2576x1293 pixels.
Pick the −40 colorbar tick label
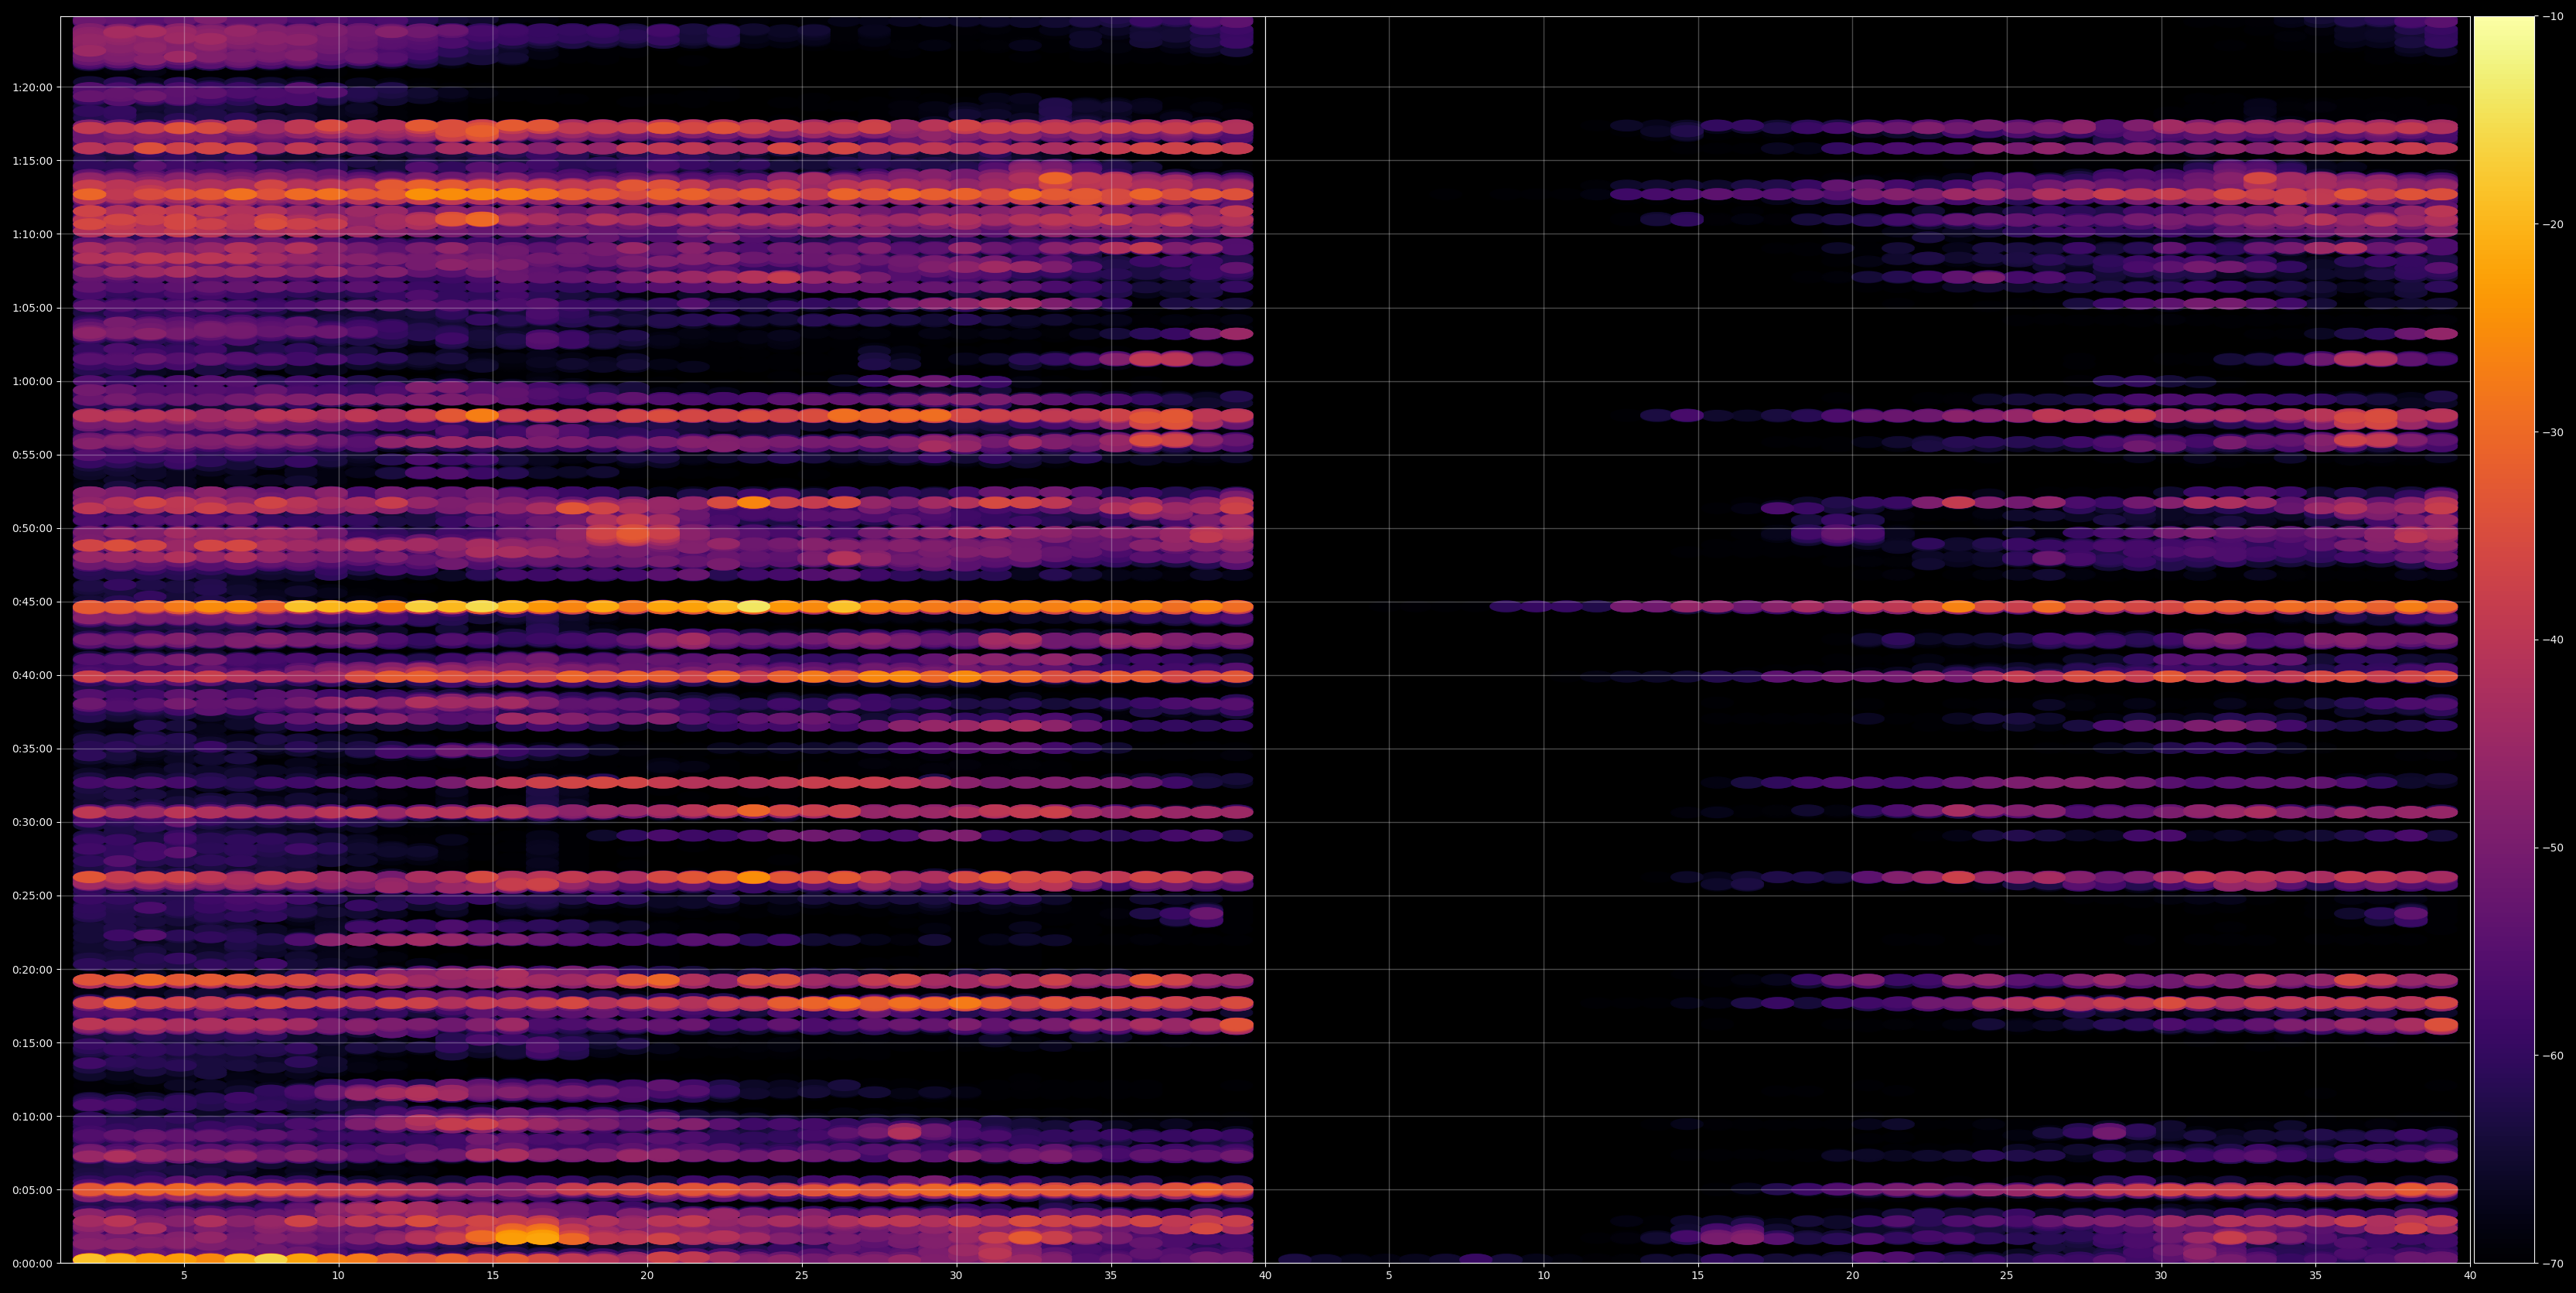[2553, 640]
